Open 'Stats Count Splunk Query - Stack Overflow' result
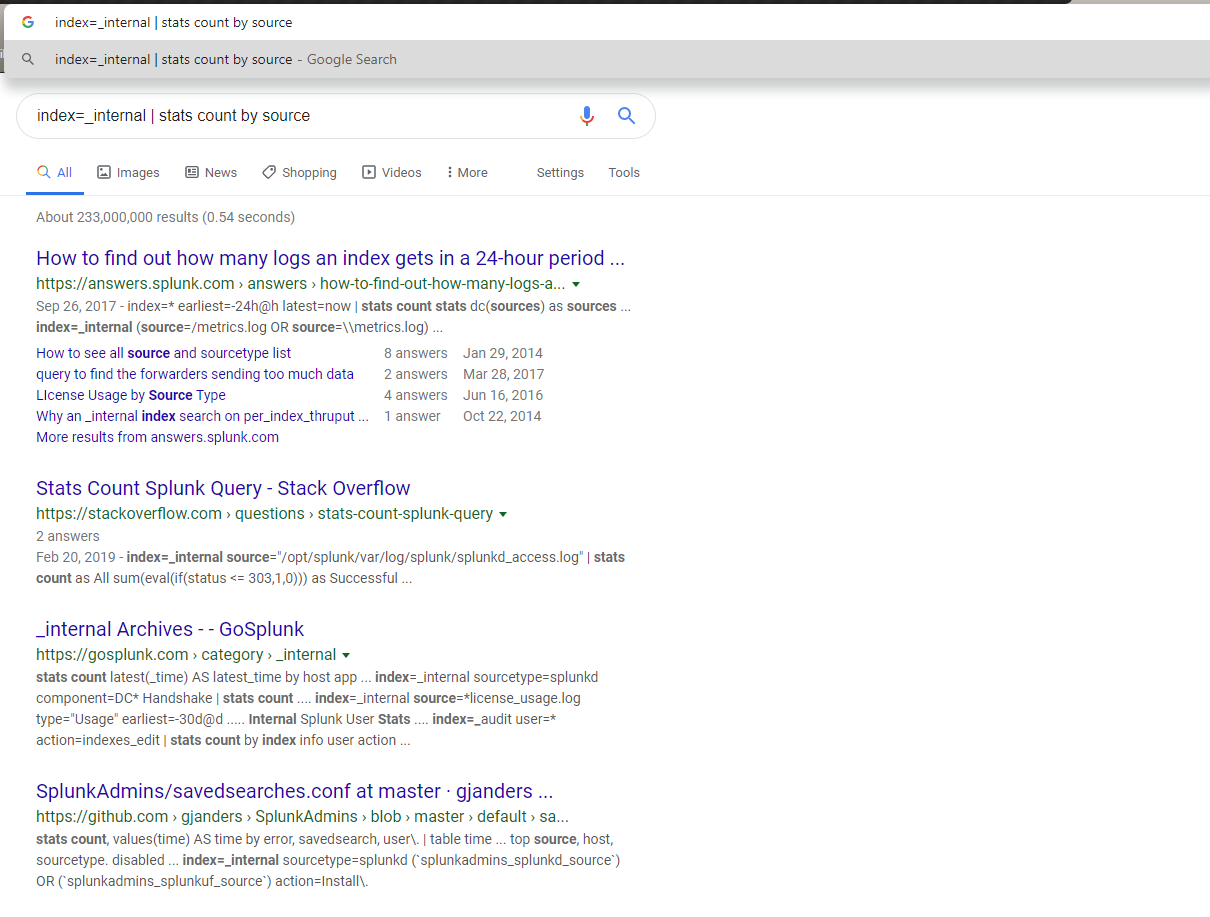Image resolution: width=1210 pixels, height=917 pixels. [223, 488]
